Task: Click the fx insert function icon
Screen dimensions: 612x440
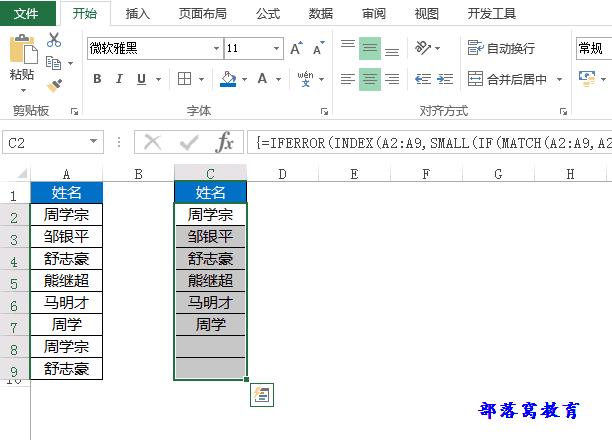Action: pos(225,142)
